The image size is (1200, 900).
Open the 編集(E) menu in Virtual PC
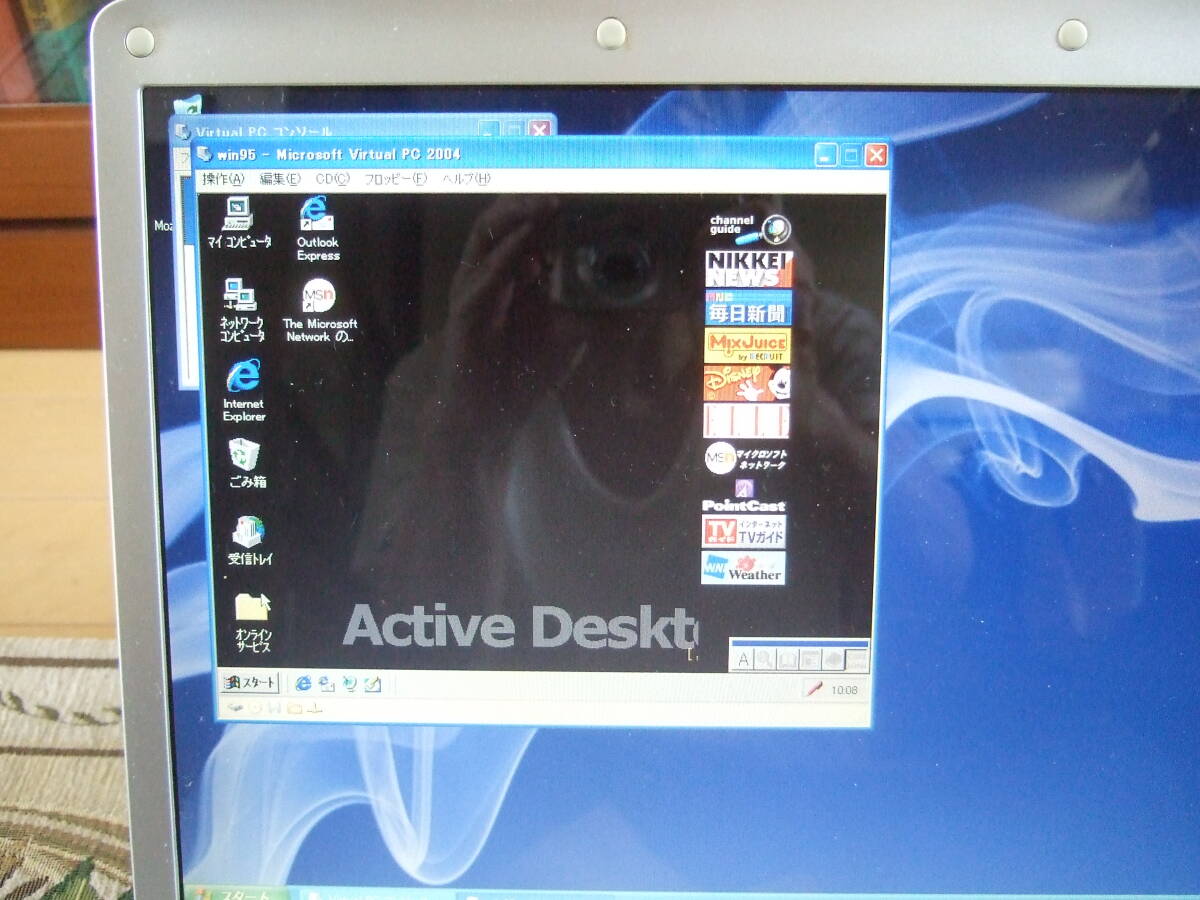(279, 179)
